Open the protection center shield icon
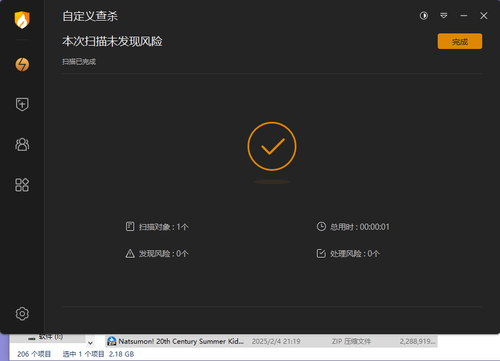Image resolution: width=500 pixels, height=361 pixels. tap(22, 104)
